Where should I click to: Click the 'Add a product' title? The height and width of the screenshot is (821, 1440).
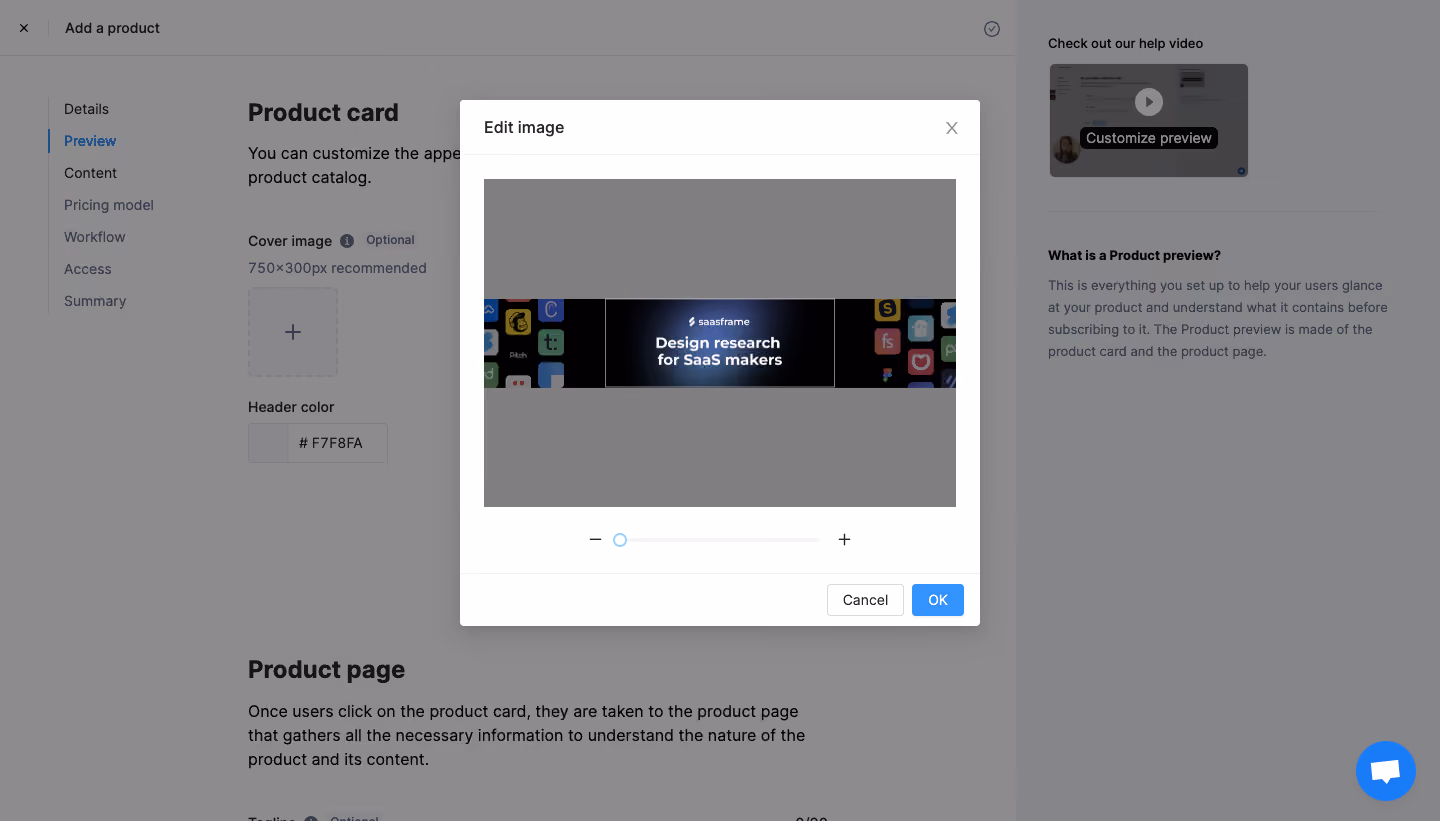click(x=112, y=28)
